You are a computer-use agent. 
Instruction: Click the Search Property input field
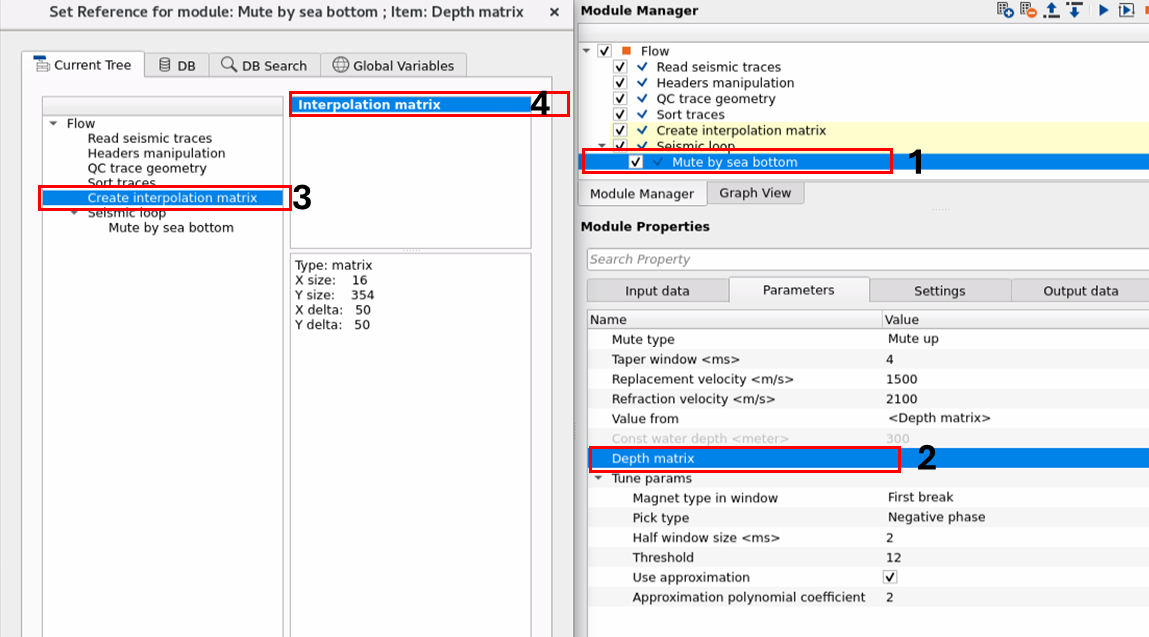click(x=866, y=259)
